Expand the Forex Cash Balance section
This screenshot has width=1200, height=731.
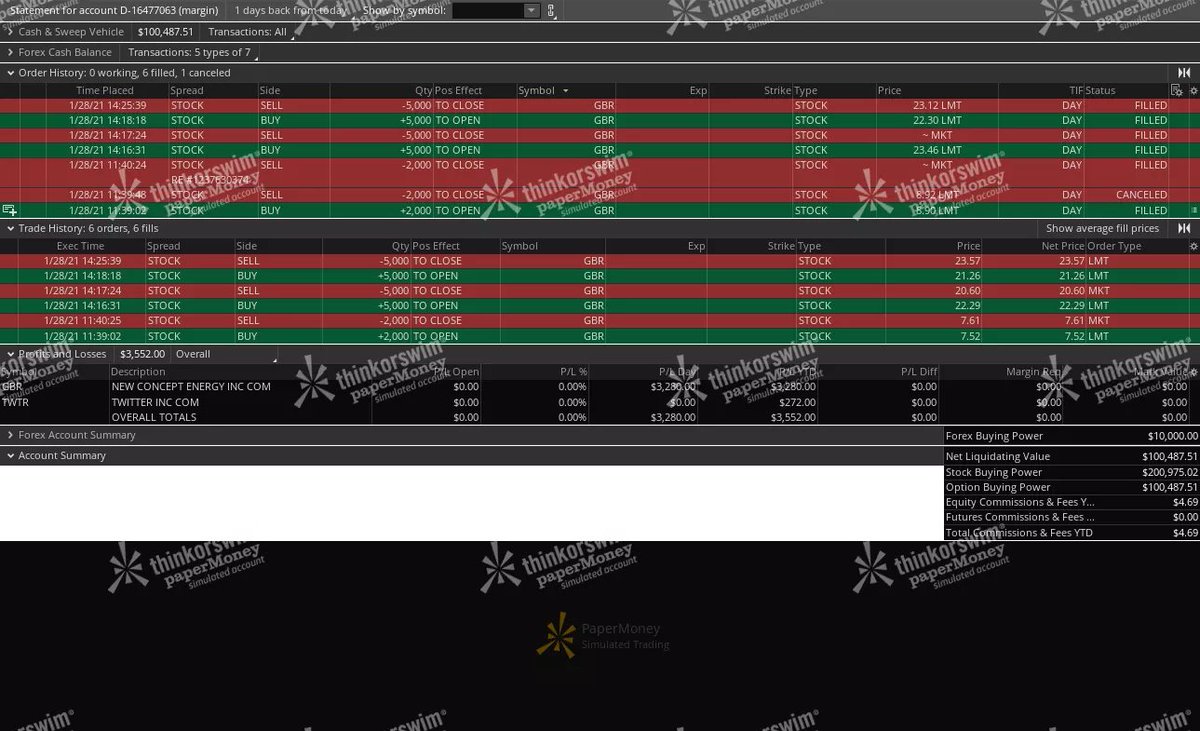point(10,52)
